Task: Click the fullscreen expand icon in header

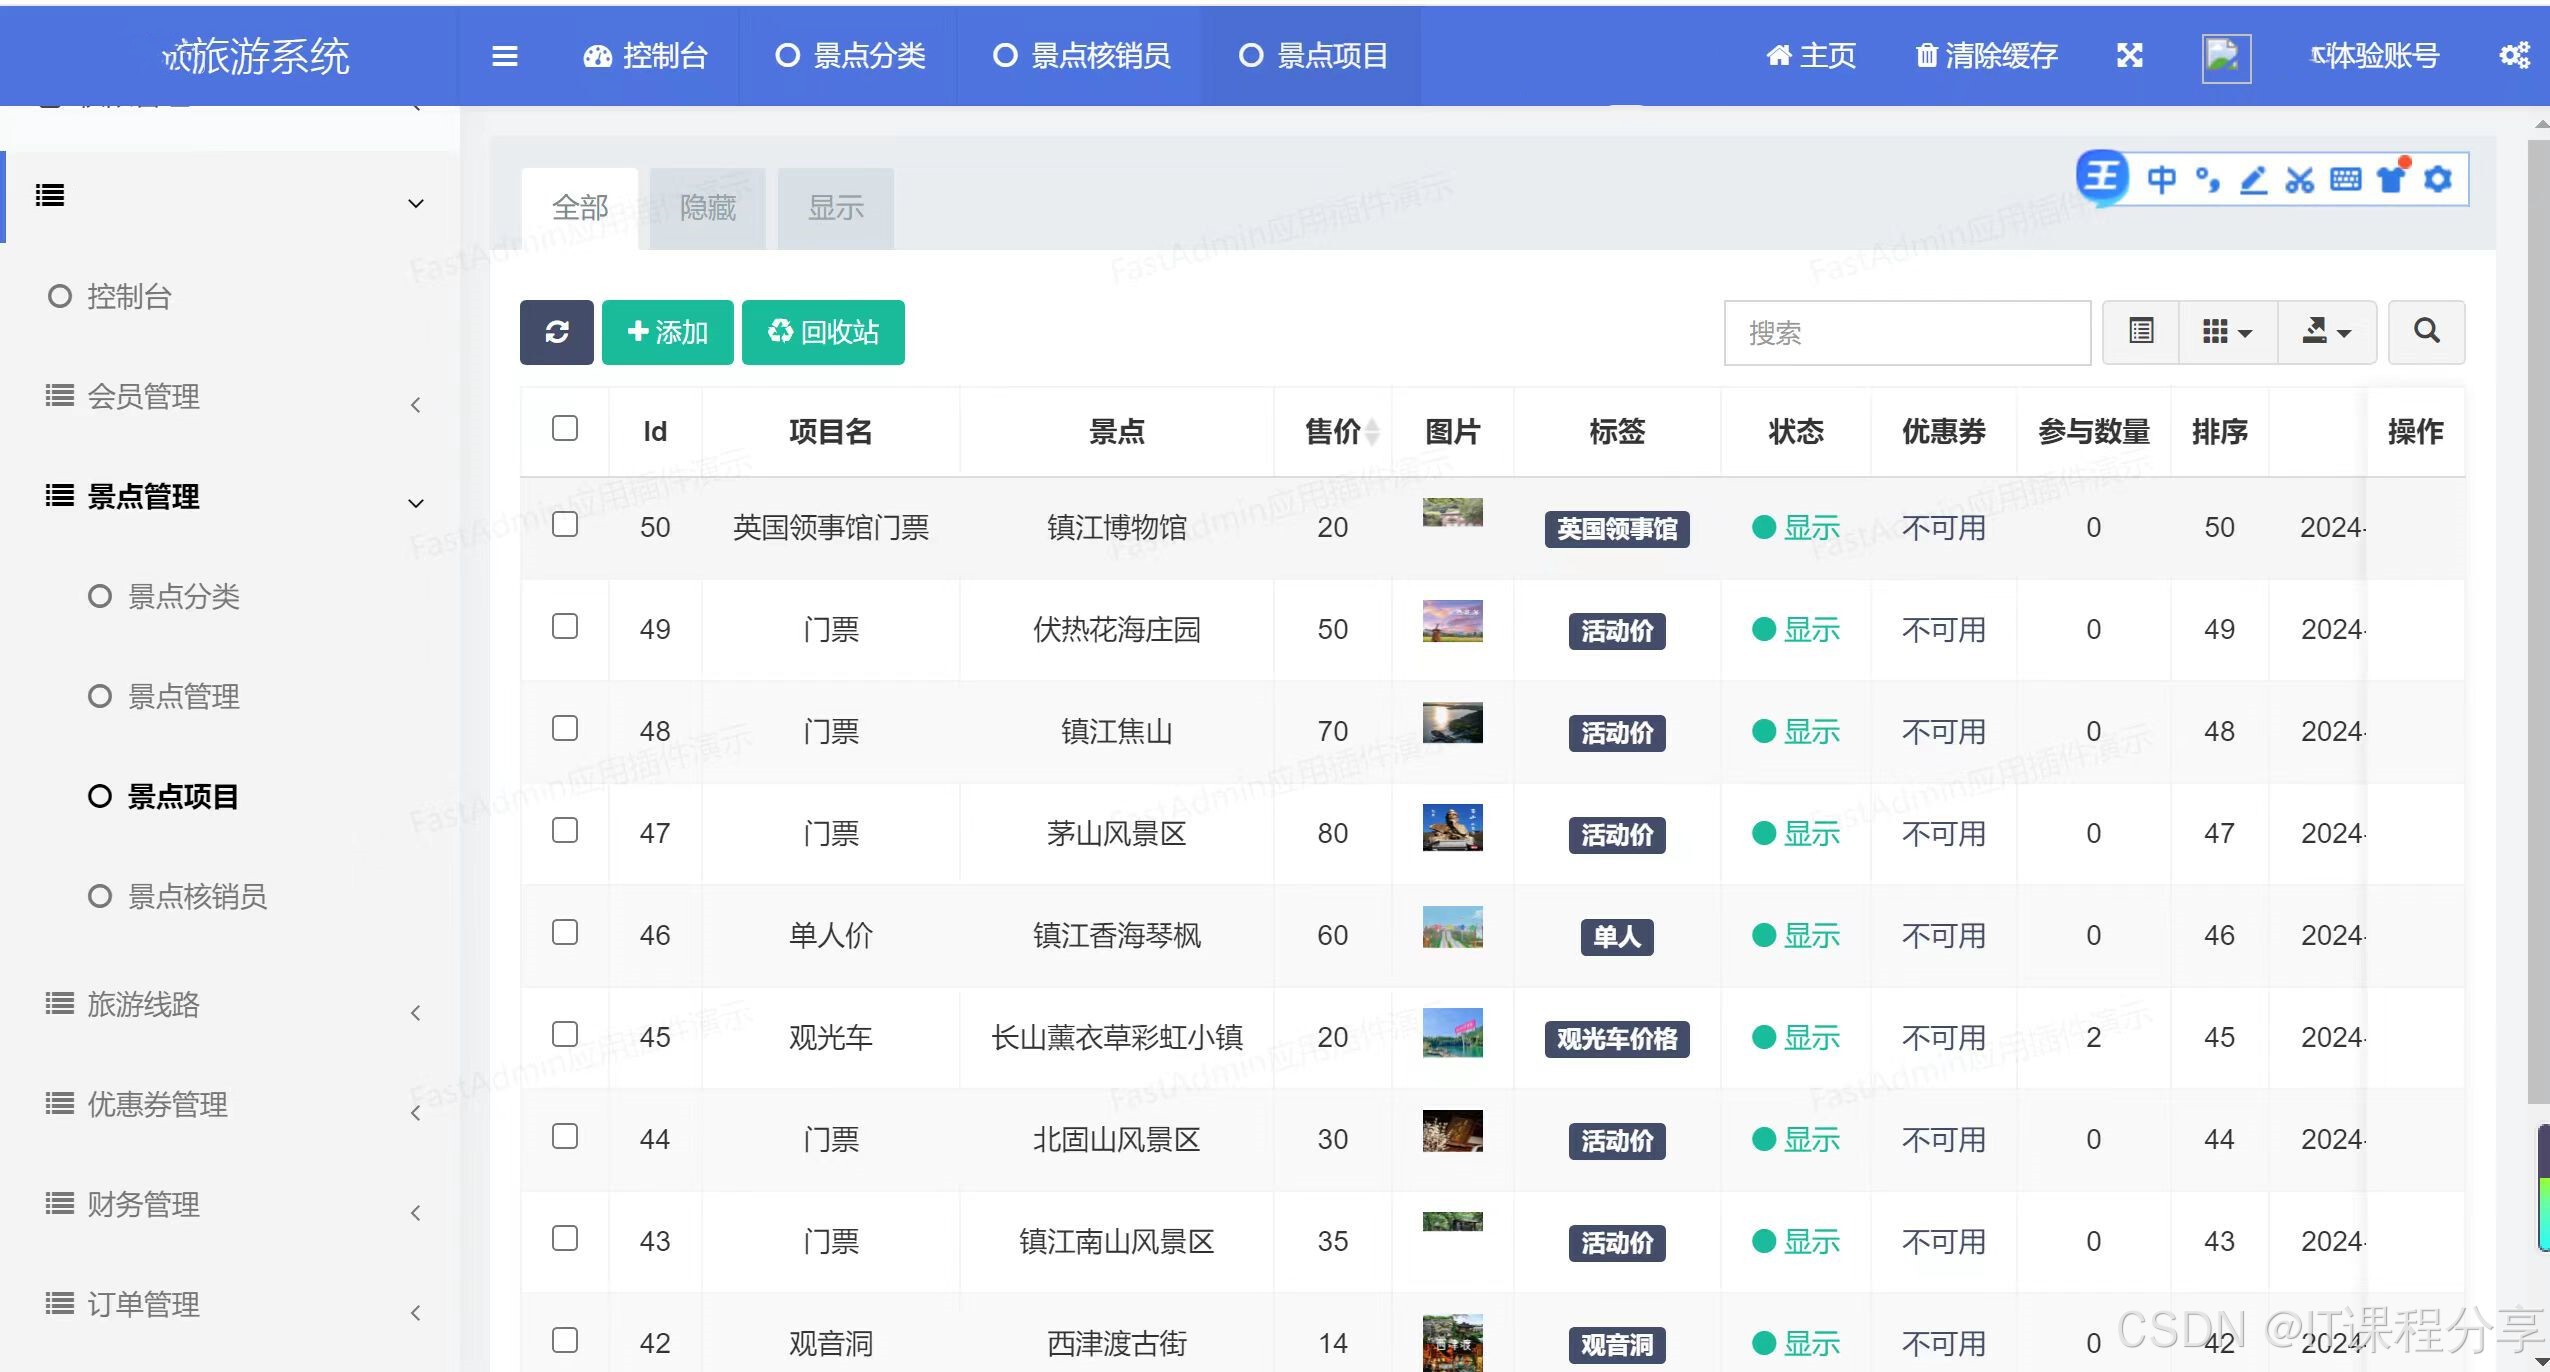Action: tap(2129, 56)
